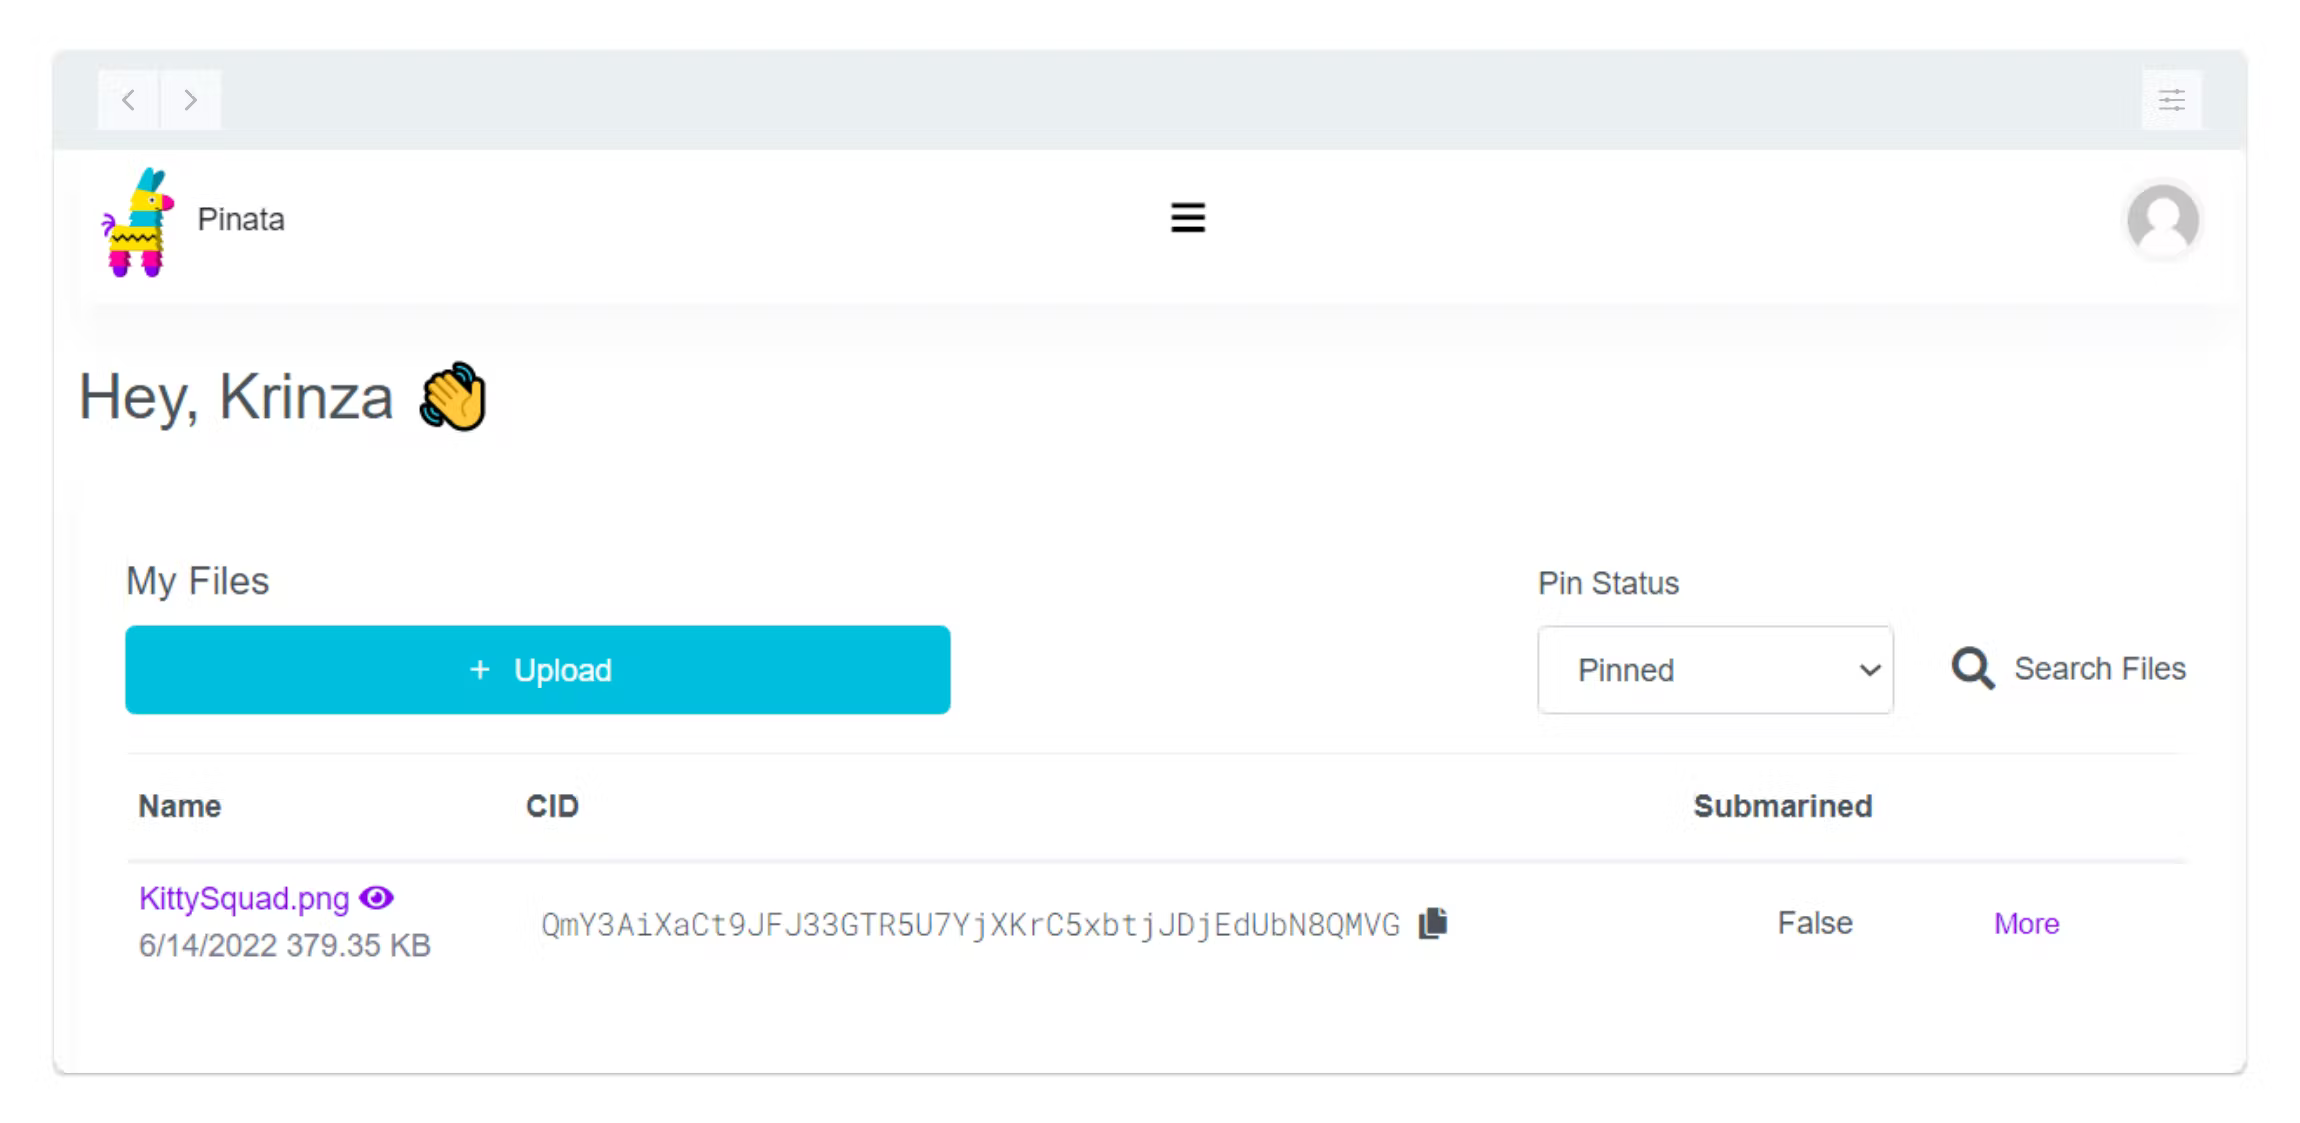2300x1123 pixels.
Task: Click the Pinned dropdown chevron arrow
Action: tap(1869, 671)
